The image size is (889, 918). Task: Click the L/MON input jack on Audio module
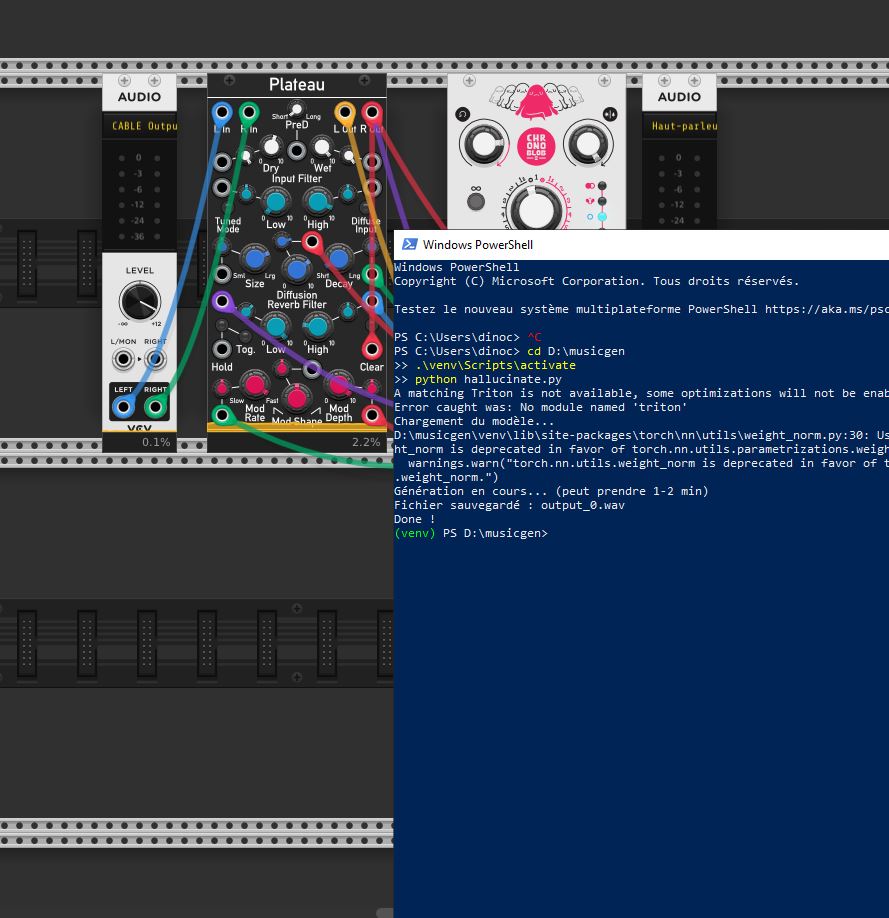(124, 359)
